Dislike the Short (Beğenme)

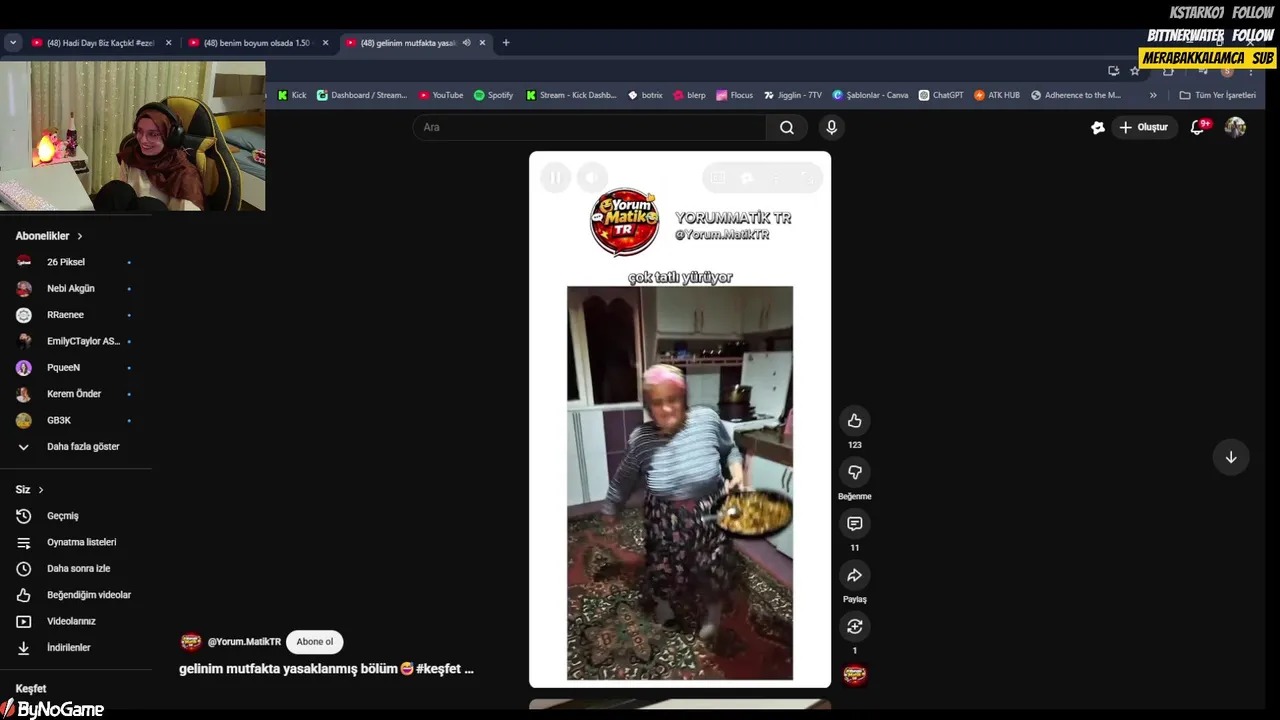pos(854,472)
